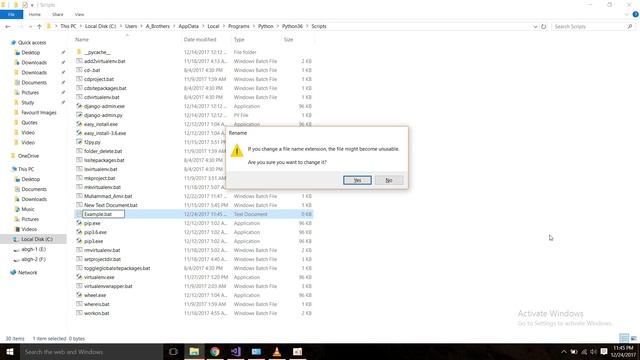
Task: Expand the ribbon with the chevron
Action: click(x=627, y=14)
